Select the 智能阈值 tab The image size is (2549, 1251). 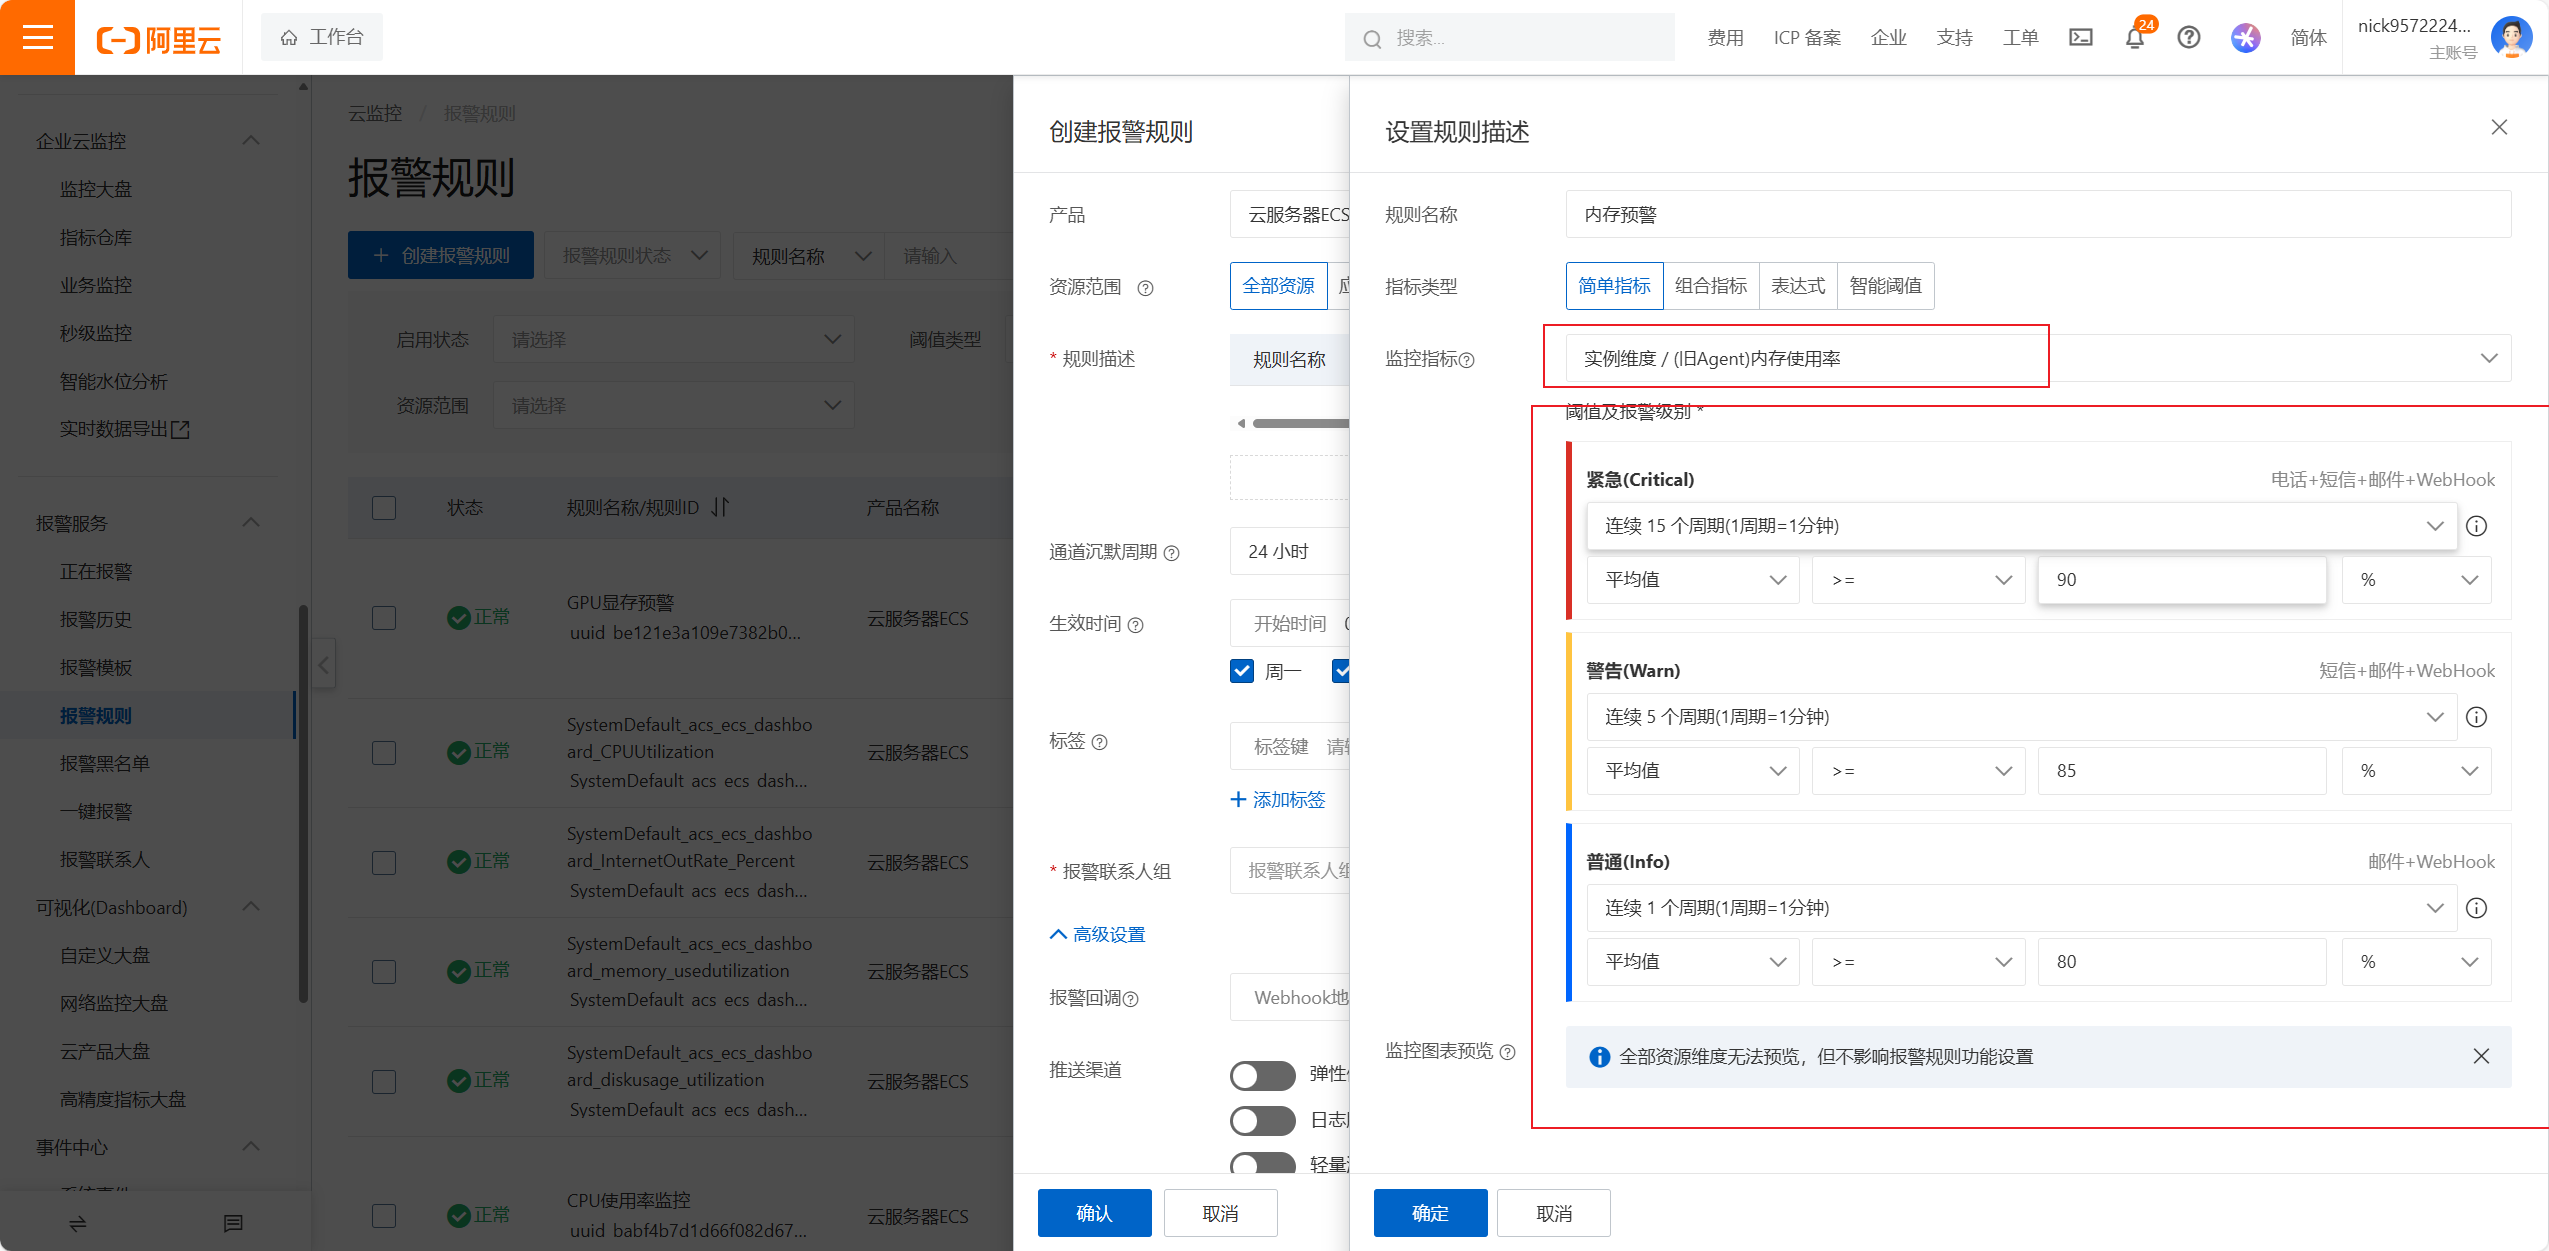coord(1885,286)
